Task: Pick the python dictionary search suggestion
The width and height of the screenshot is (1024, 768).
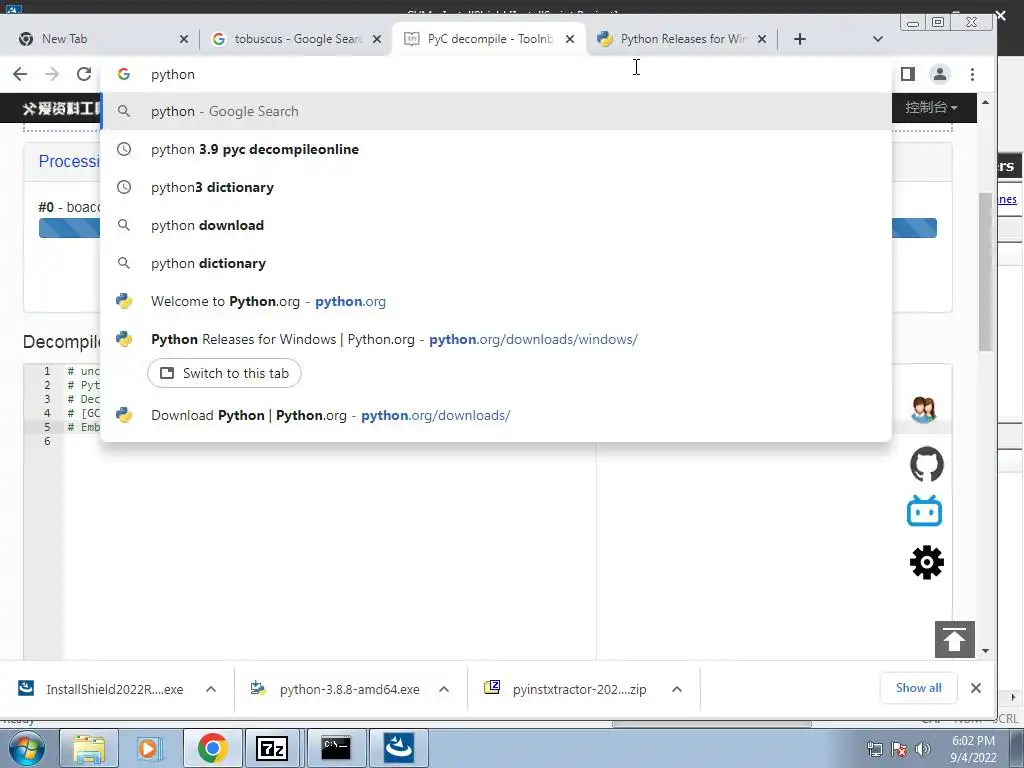Action: [x=496, y=263]
